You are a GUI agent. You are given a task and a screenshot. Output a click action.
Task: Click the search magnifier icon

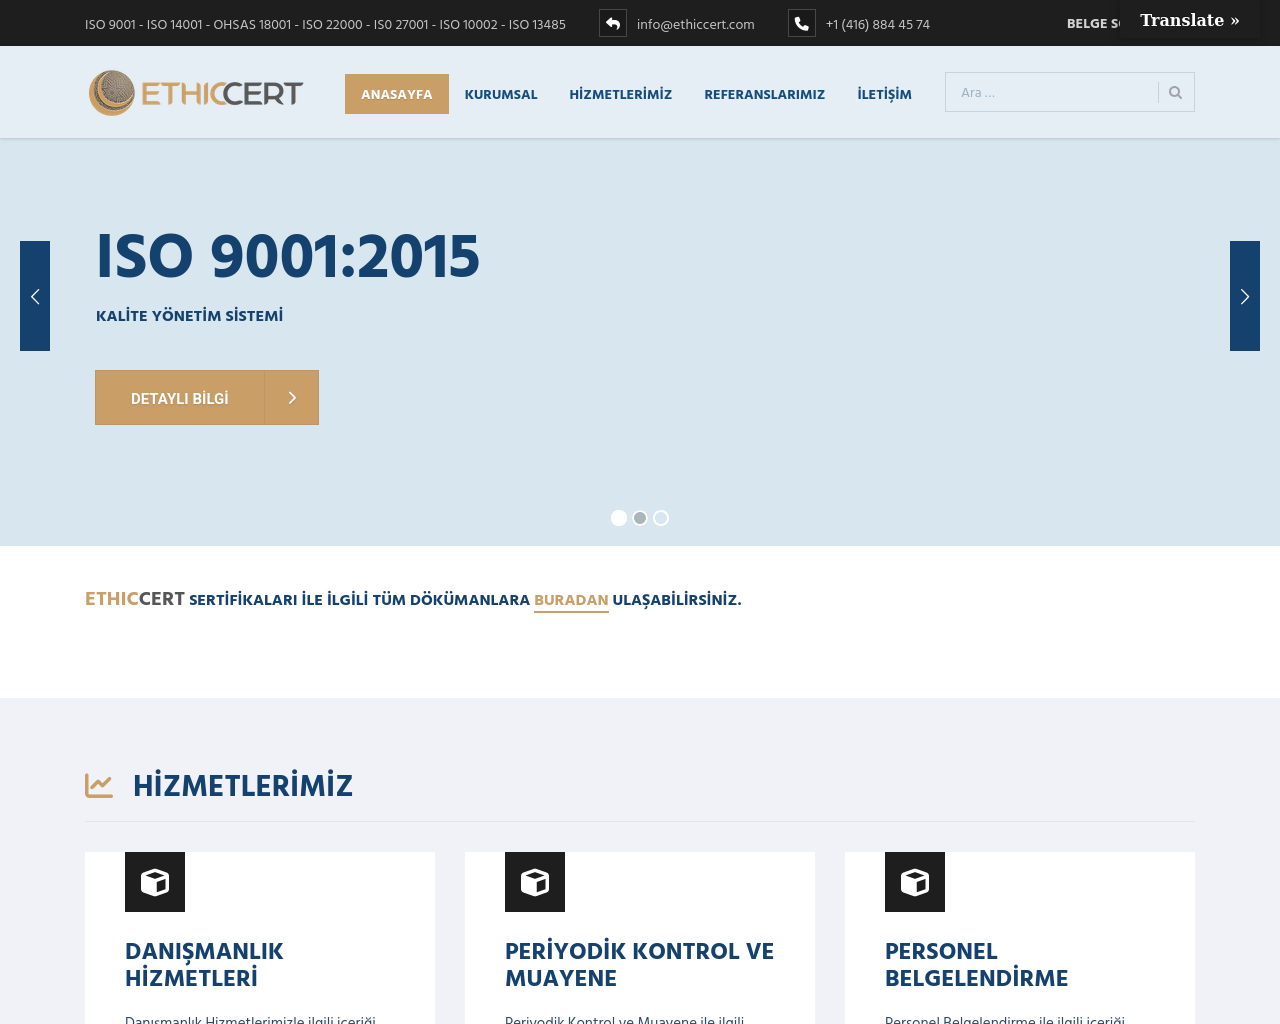pyautogui.click(x=1176, y=92)
